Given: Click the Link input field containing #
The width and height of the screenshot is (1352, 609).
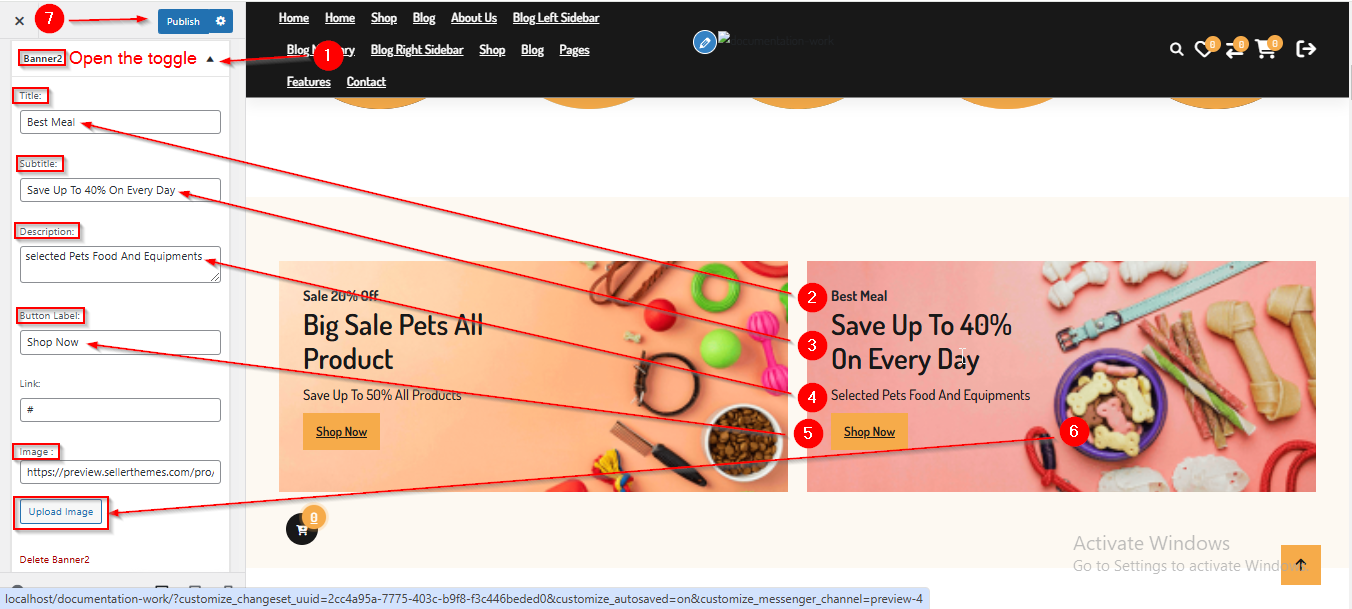Looking at the screenshot, I should (120, 410).
